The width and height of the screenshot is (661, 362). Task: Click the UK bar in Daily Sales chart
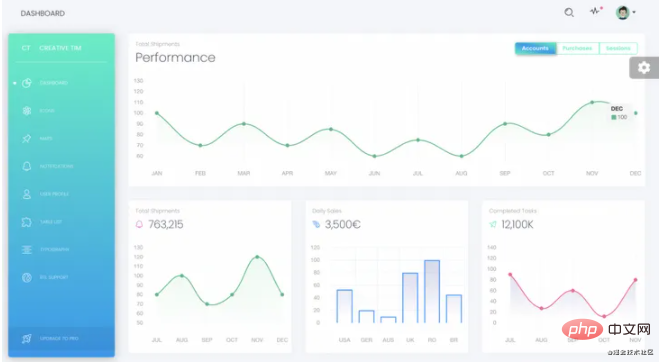tap(410, 298)
